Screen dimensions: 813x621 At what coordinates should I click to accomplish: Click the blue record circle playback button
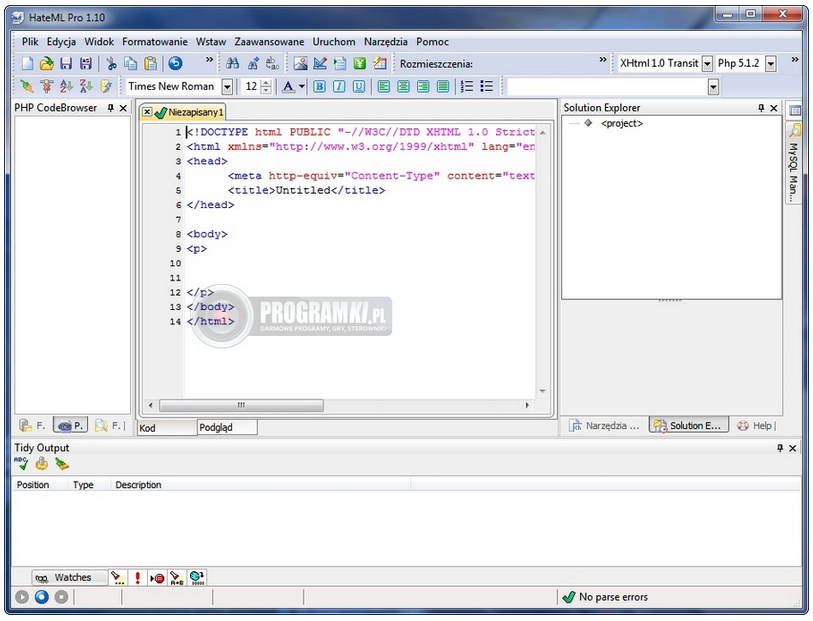click(x=41, y=597)
